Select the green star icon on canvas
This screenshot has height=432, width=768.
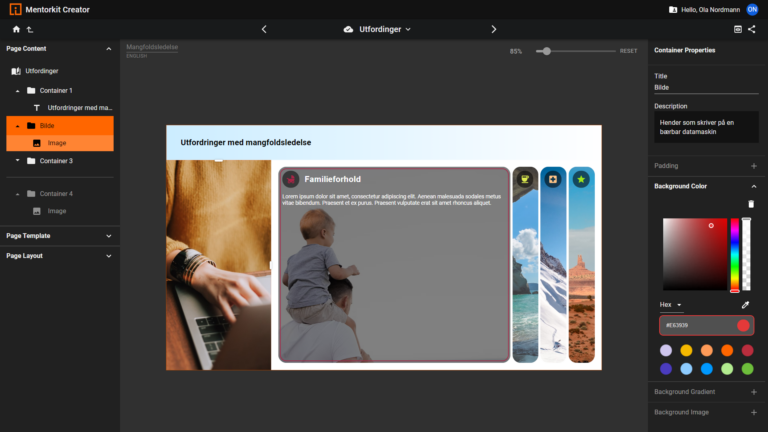pyautogui.click(x=581, y=179)
